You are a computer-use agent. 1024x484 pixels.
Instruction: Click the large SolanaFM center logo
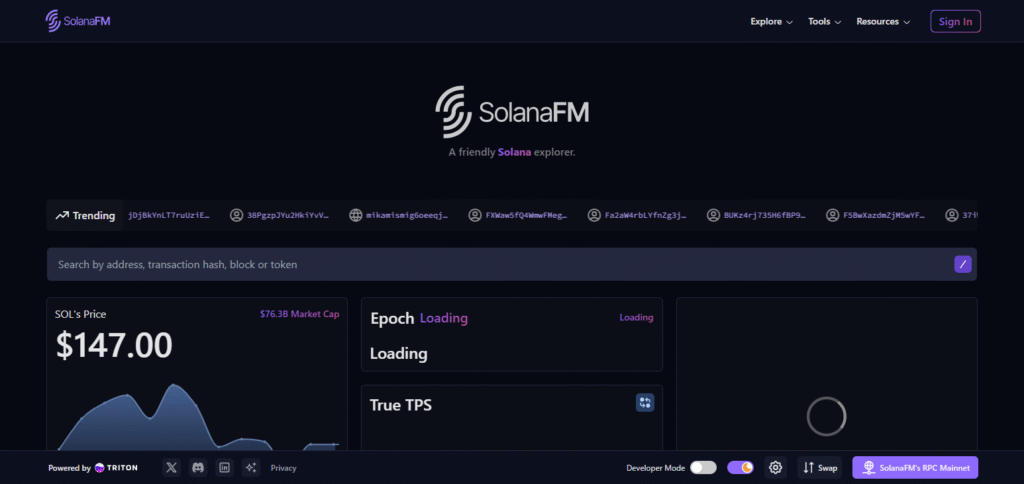click(x=512, y=112)
